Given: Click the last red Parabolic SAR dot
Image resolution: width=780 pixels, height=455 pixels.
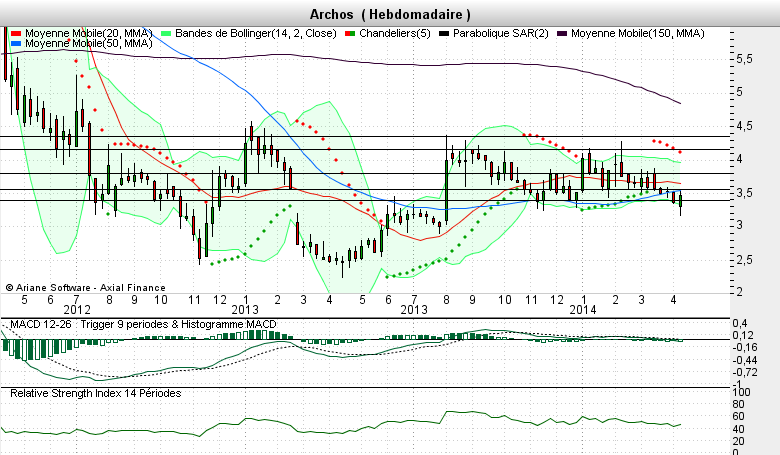Looking at the screenshot, I should point(680,152).
